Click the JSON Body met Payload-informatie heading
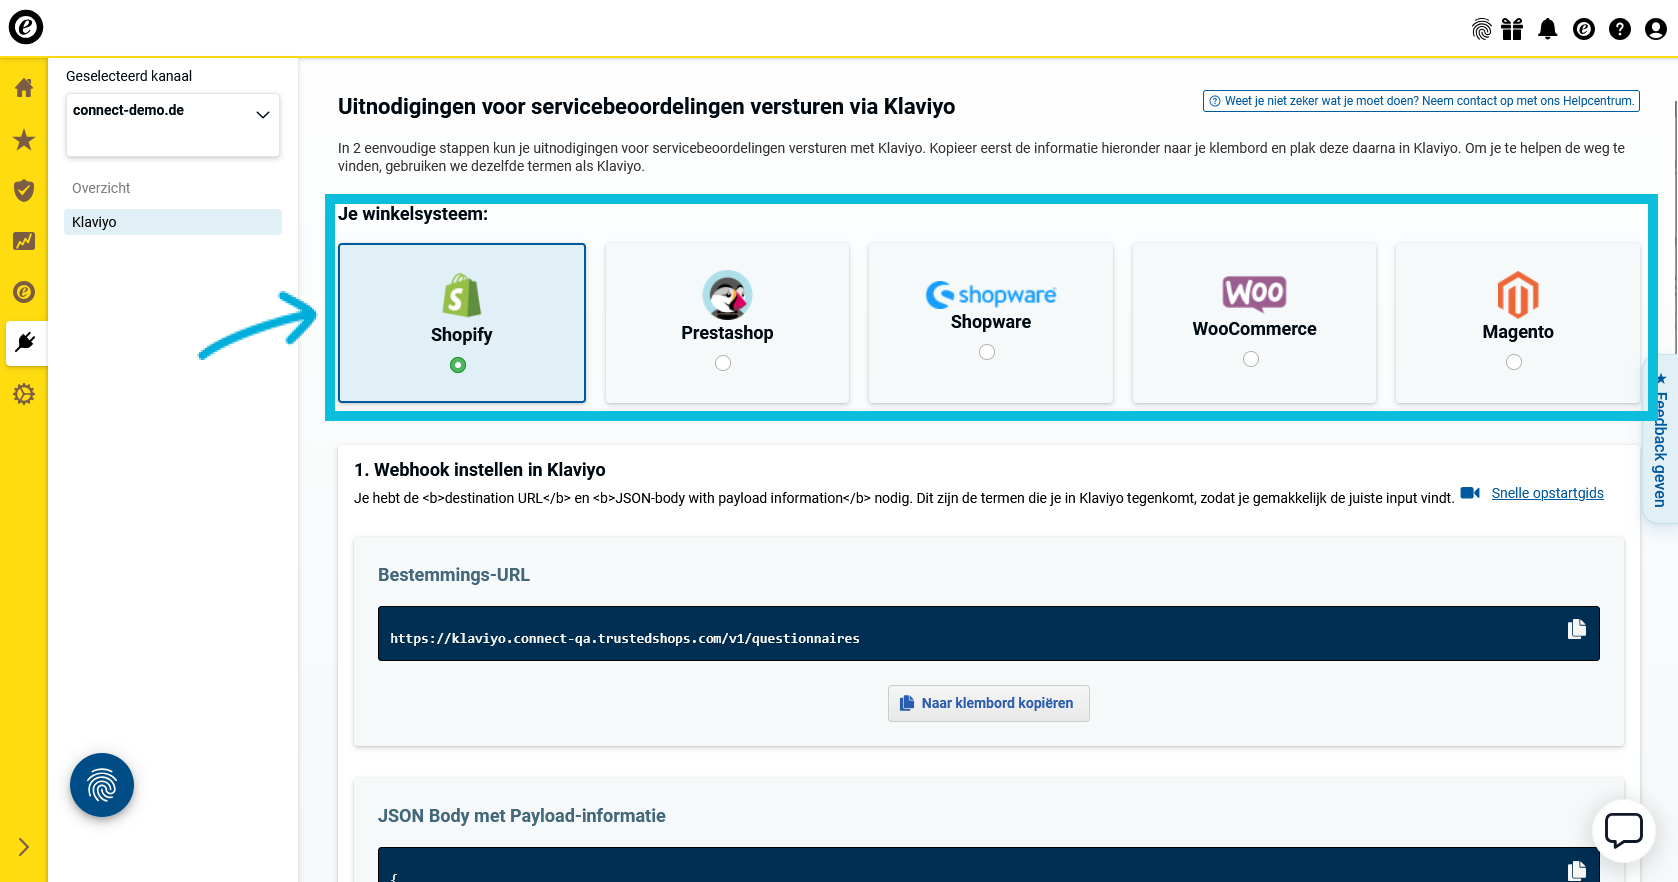 [522, 816]
